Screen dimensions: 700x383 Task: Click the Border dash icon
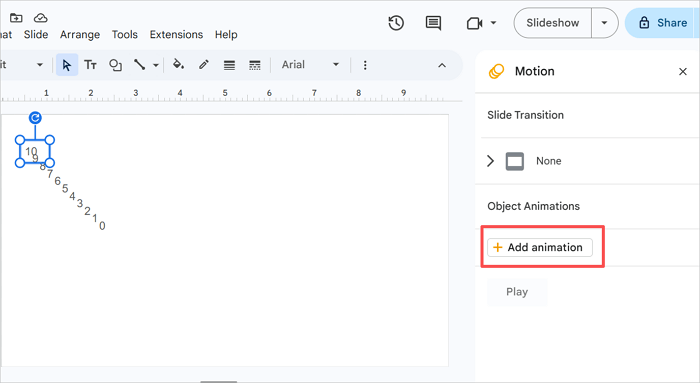point(255,66)
